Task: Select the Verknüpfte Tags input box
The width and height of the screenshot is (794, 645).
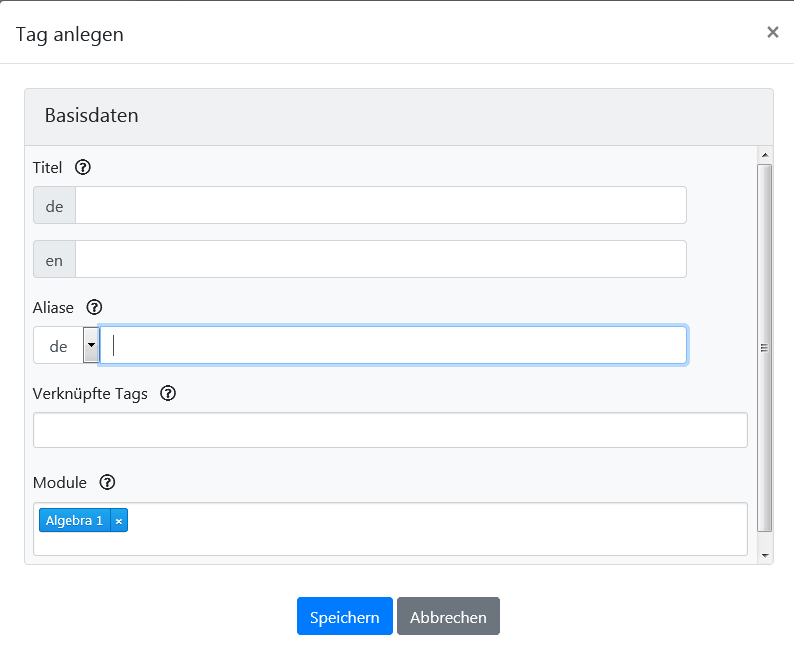Action: (390, 430)
